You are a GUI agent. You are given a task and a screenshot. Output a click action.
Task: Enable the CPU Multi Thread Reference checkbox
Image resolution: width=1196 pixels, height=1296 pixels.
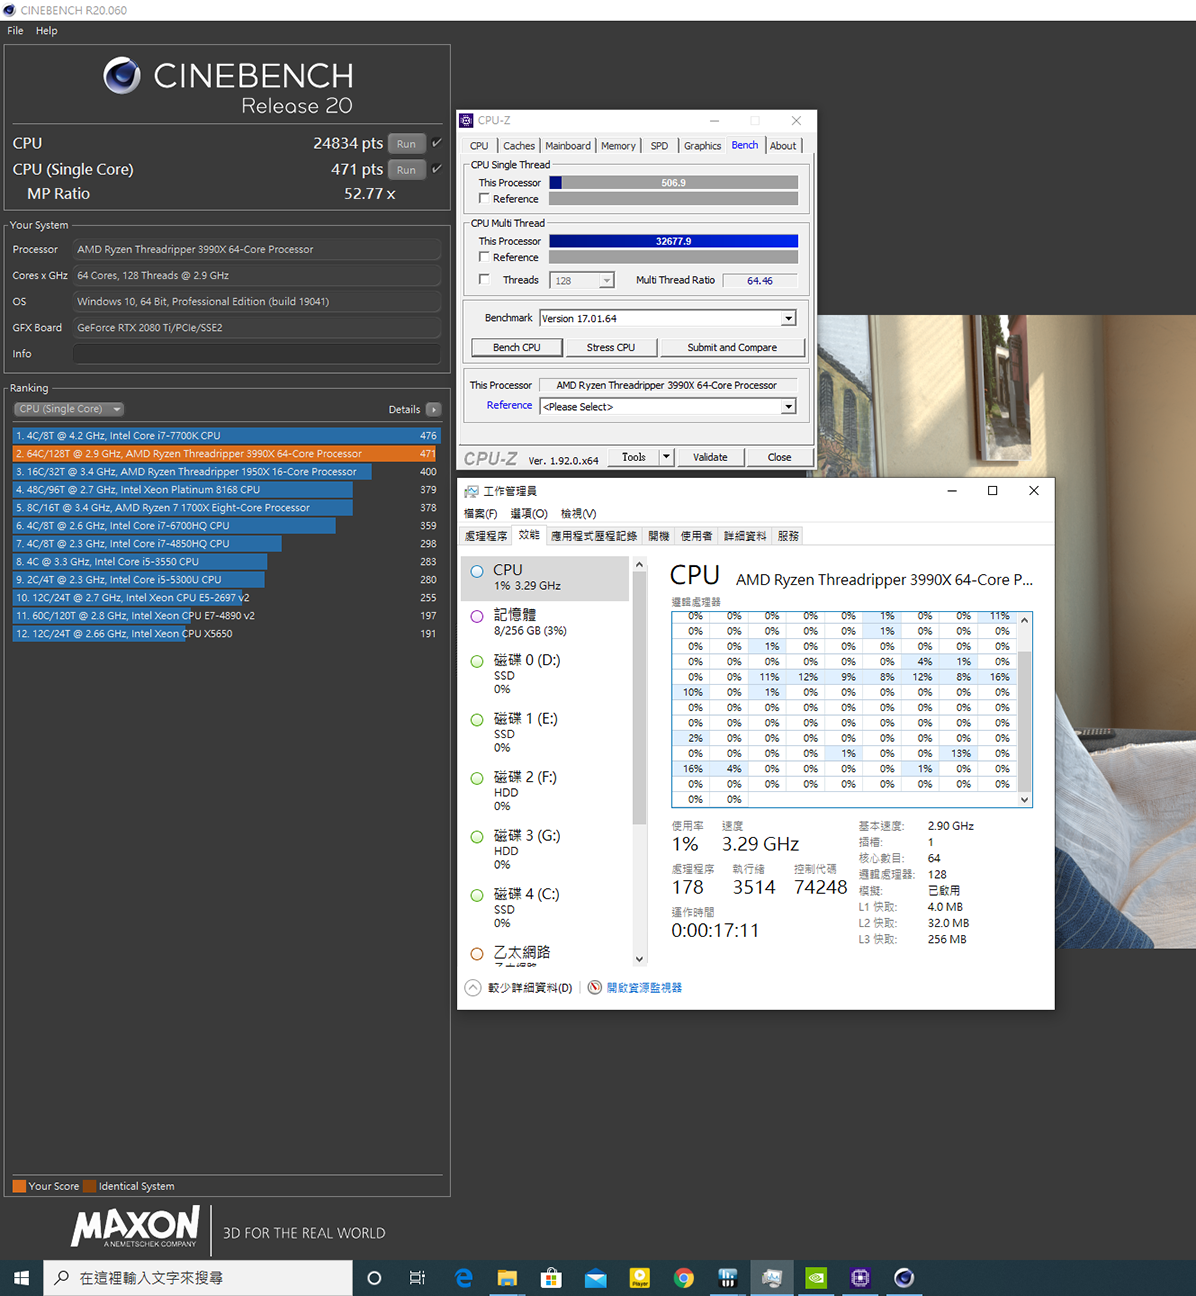click(x=484, y=257)
